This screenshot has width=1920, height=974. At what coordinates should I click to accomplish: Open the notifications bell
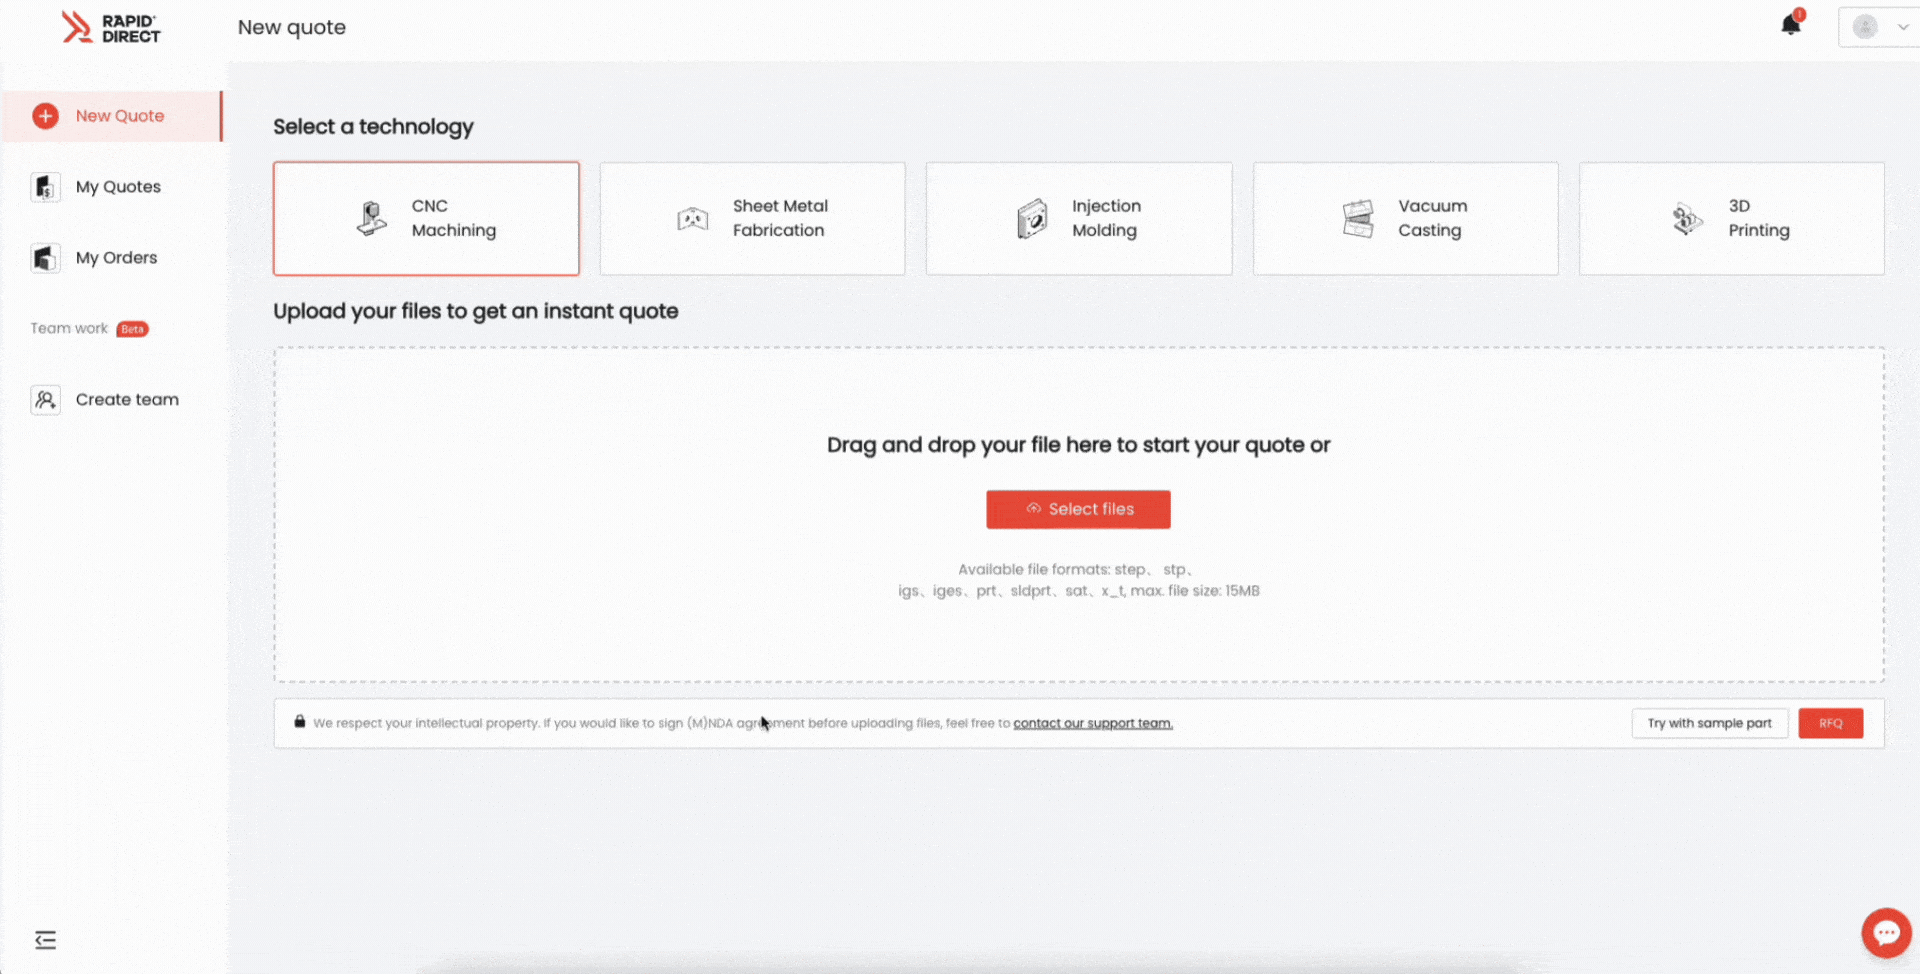pos(1791,24)
